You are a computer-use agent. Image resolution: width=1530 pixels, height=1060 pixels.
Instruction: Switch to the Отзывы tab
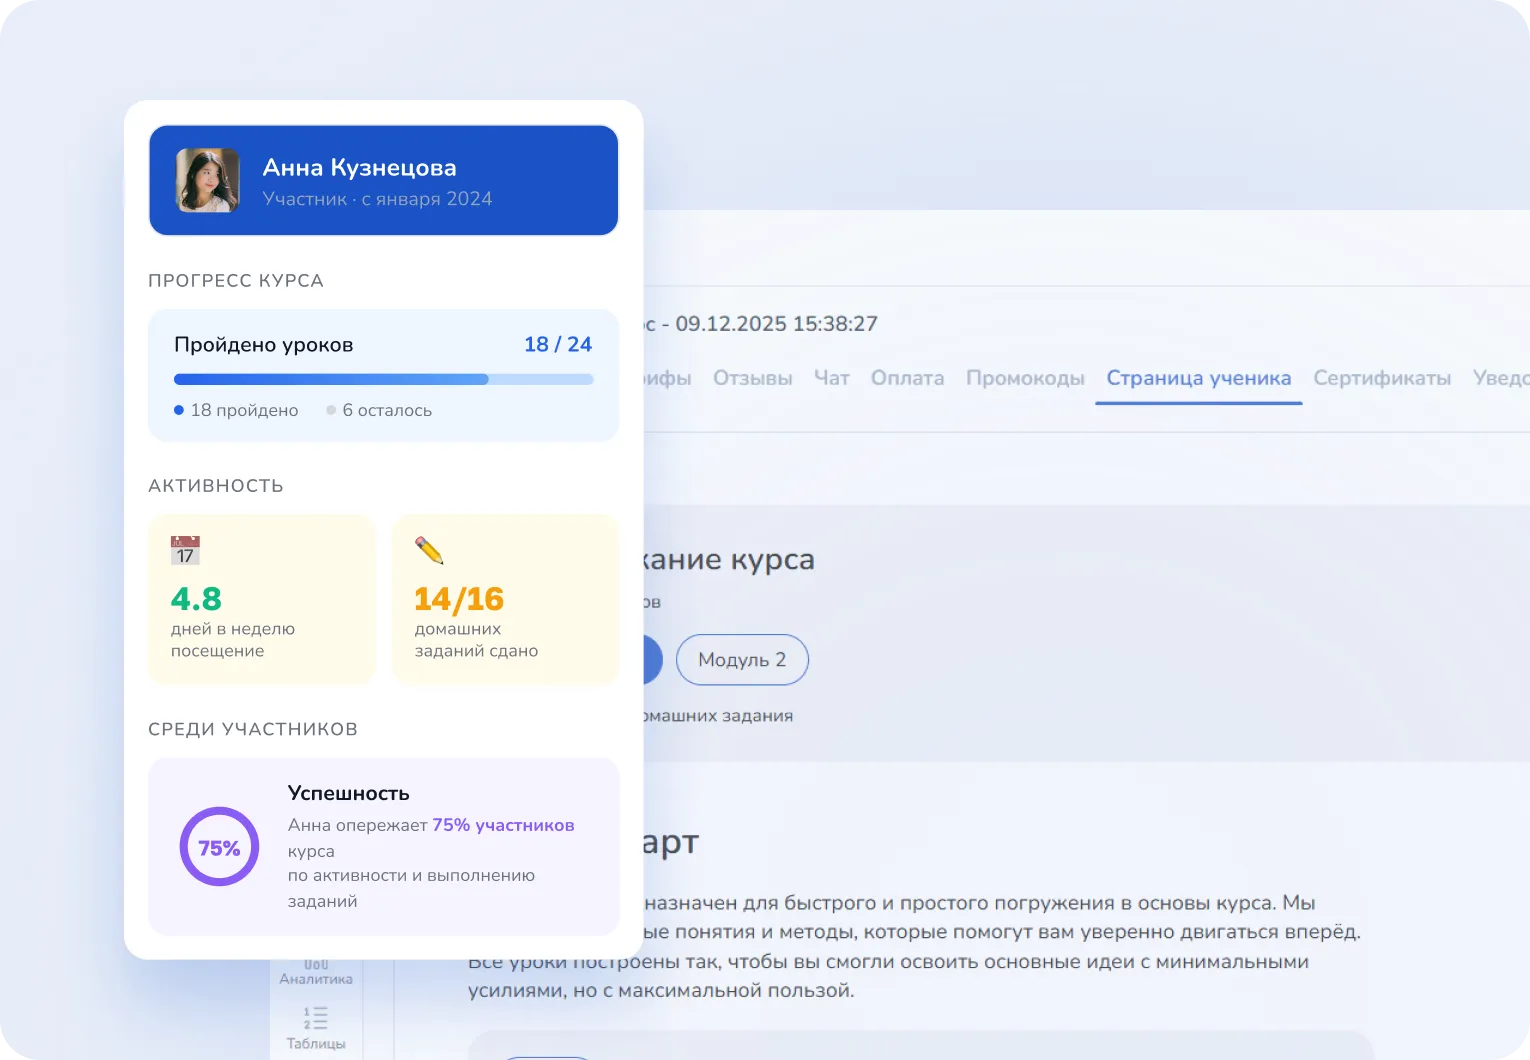point(752,378)
